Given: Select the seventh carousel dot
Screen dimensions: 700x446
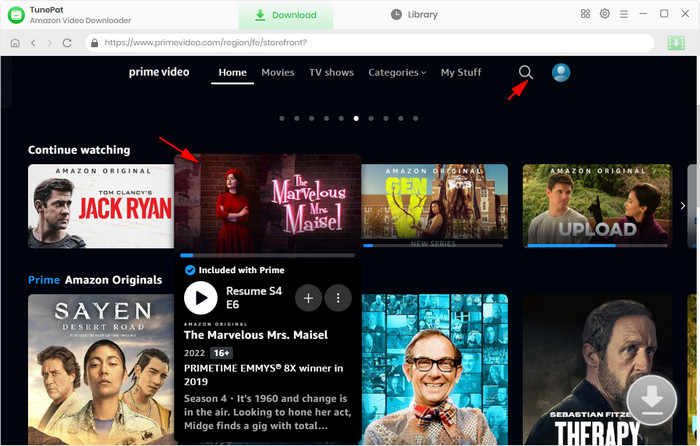Looking at the screenshot, I should (x=371, y=119).
